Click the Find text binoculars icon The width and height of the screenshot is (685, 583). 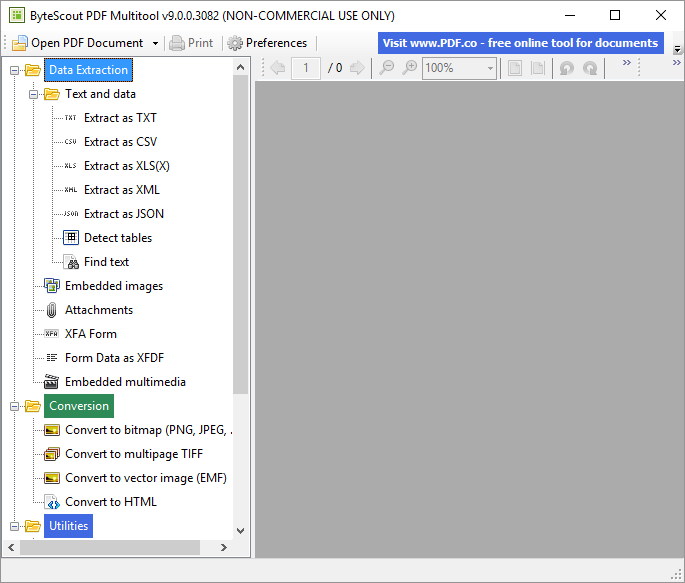pos(71,262)
